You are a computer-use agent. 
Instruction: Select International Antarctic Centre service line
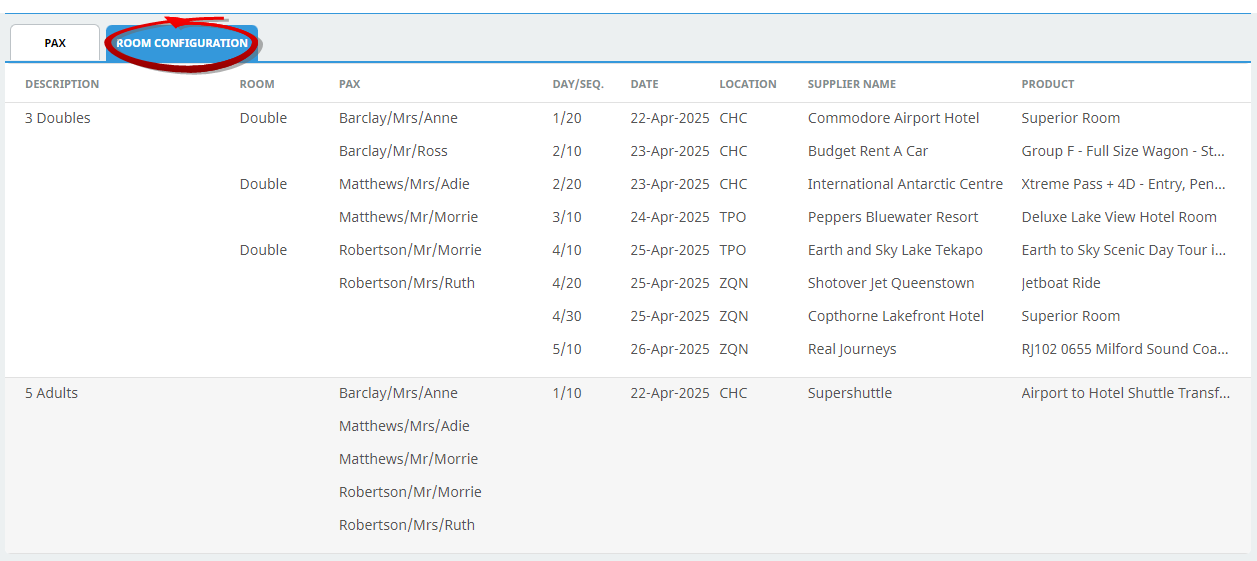tap(904, 184)
